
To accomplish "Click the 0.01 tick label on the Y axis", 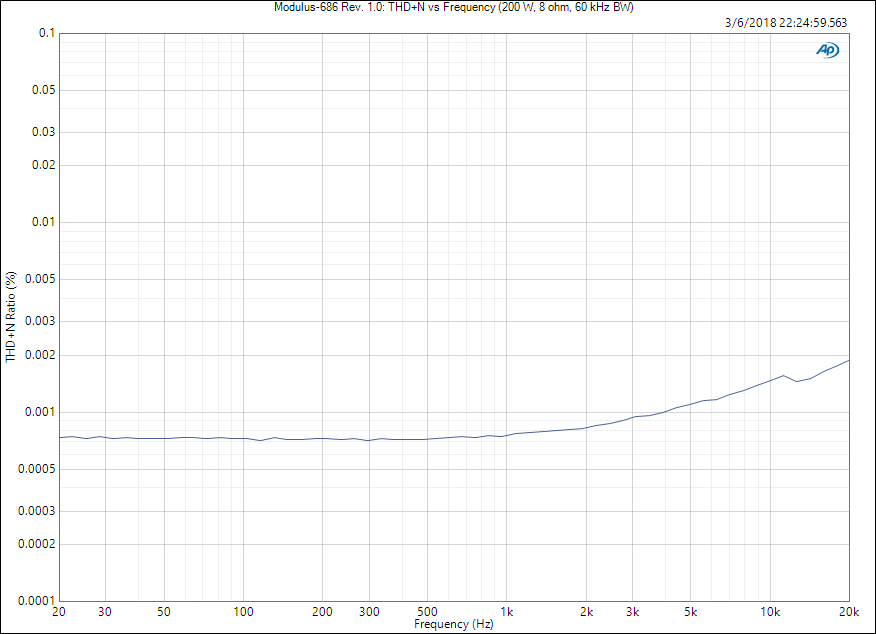I will pyautogui.click(x=44, y=222).
